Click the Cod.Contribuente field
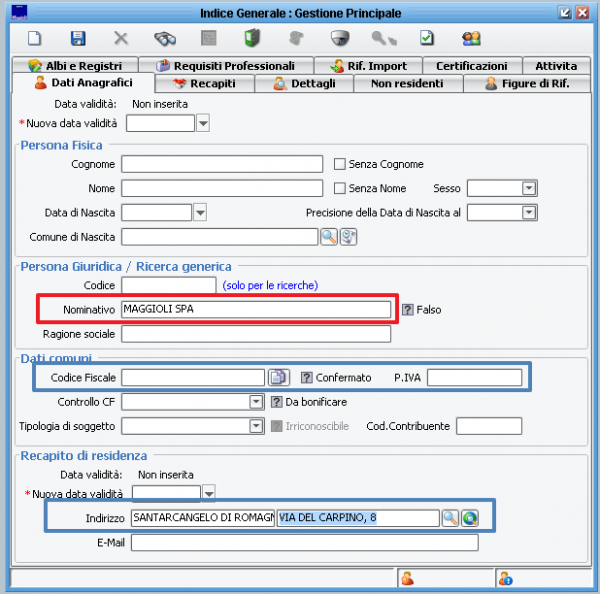 [489, 426]
